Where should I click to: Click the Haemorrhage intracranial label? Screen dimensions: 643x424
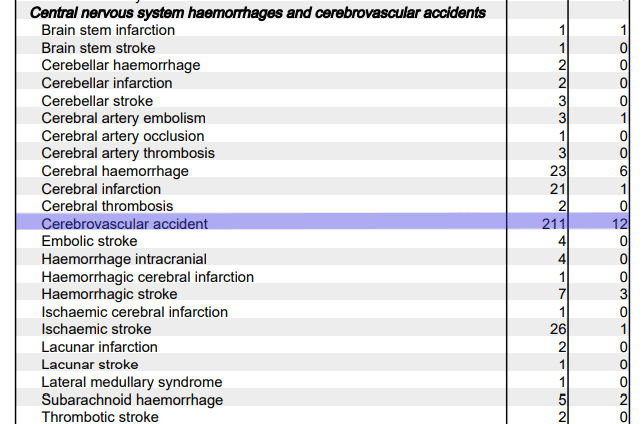pos(124,259)
